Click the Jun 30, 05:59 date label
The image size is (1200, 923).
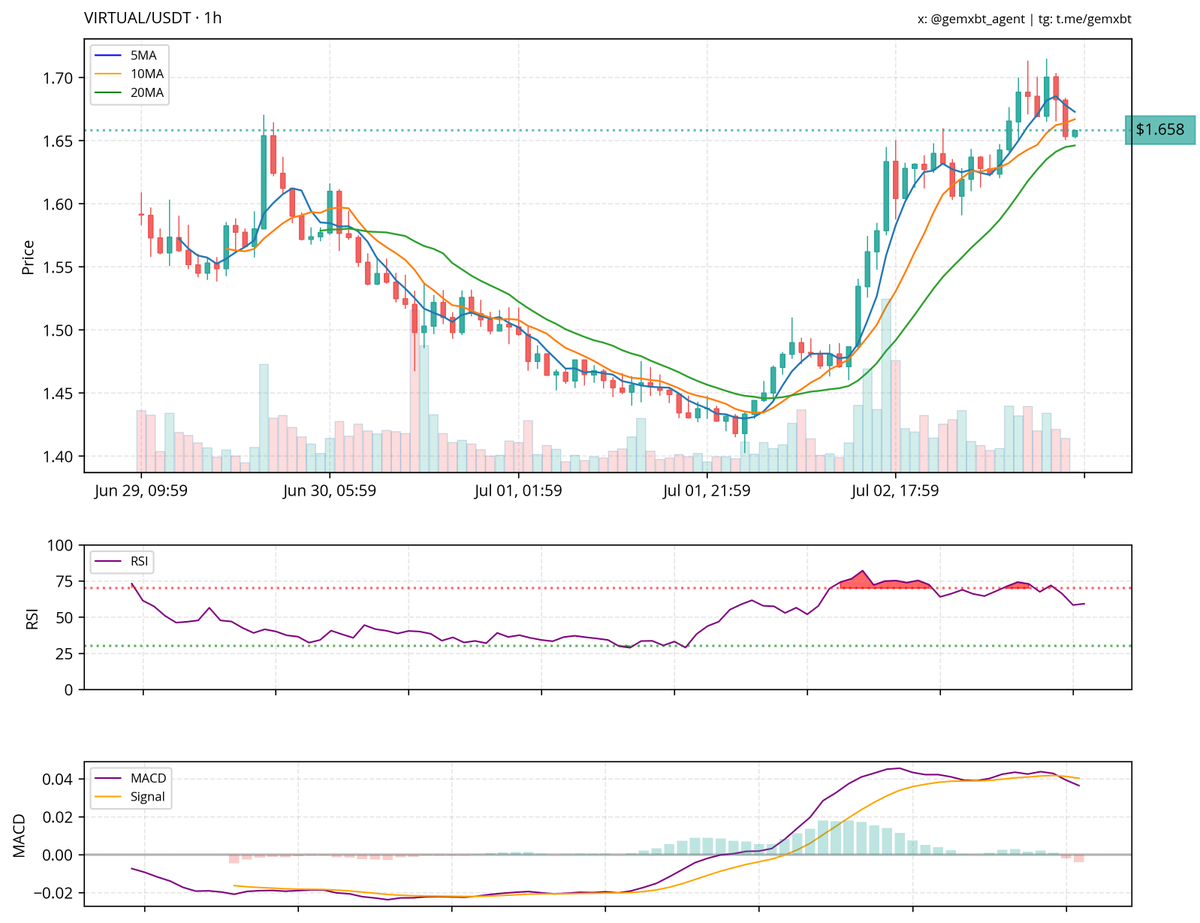coord(330,491)
